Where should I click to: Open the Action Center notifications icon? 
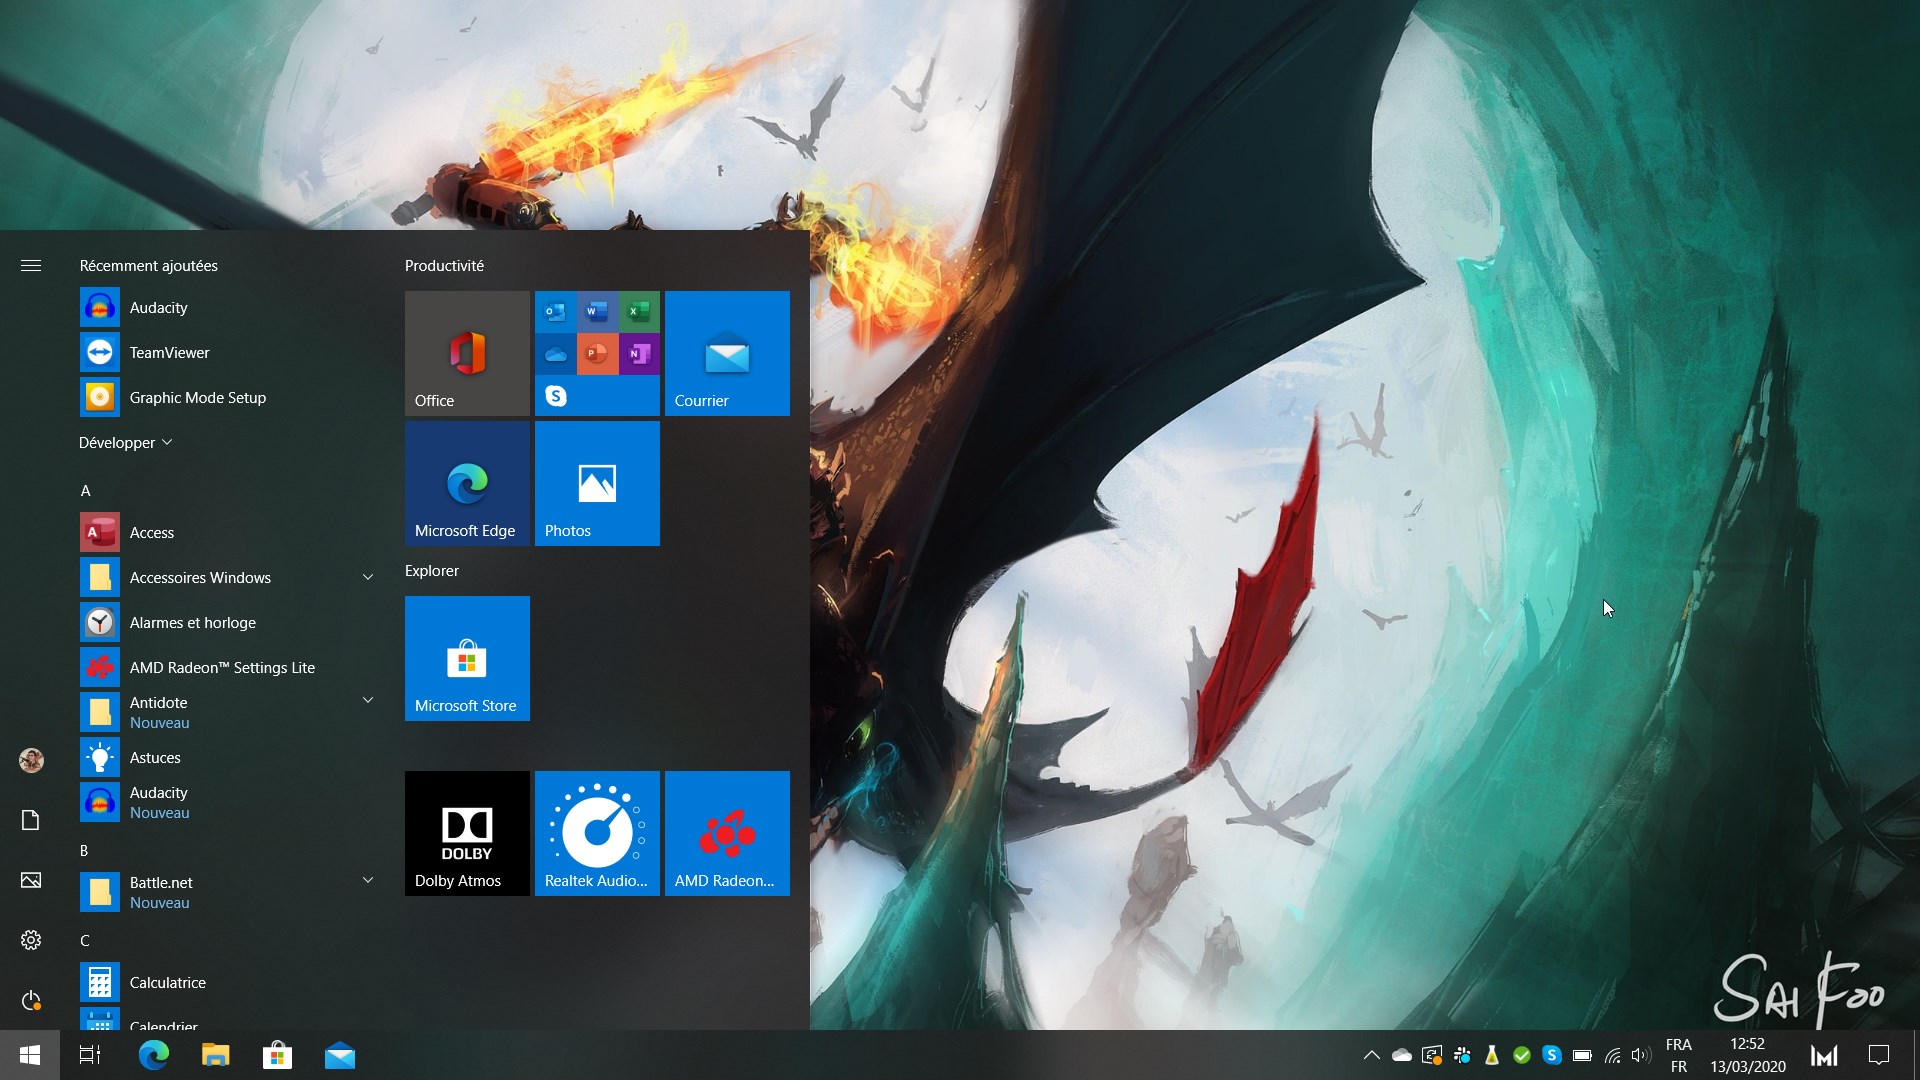pos(1879,1055)
